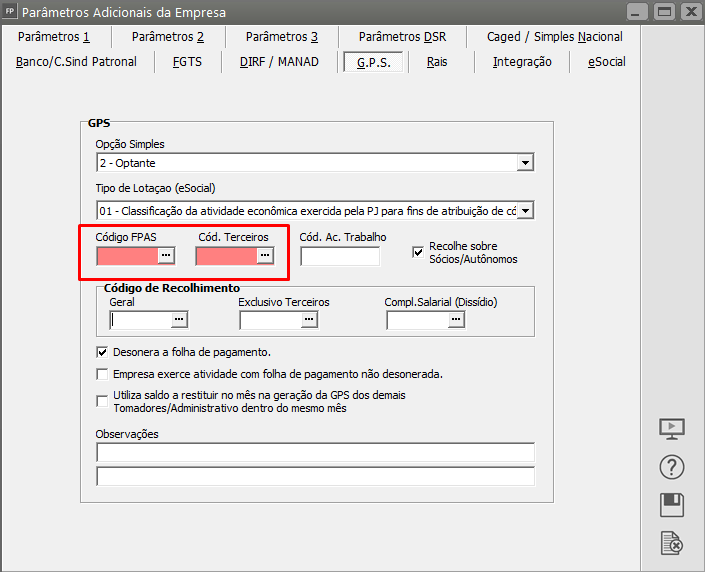The width and height of the screenshot is (705, 572).
Task: Click the save floppy disk icon
Action: 672,505
